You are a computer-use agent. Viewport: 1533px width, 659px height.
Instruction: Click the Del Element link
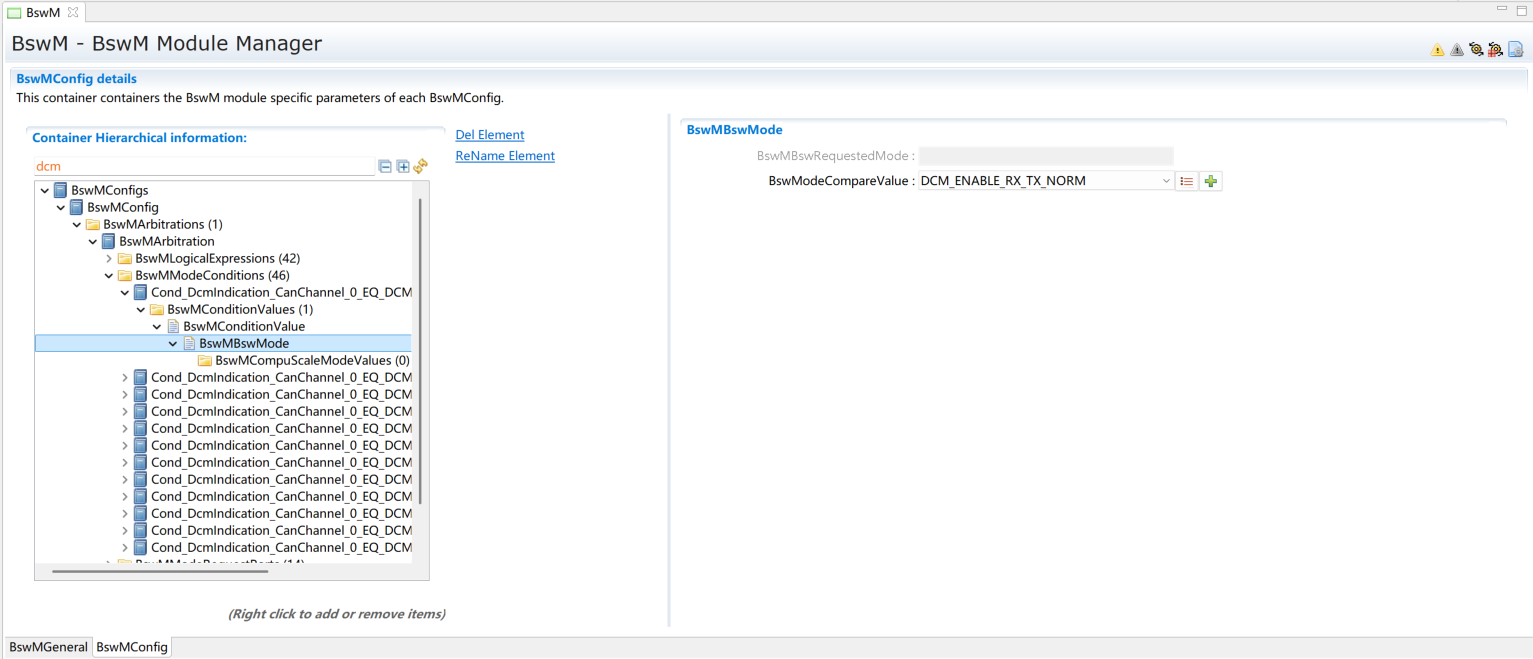pos(489,135)
